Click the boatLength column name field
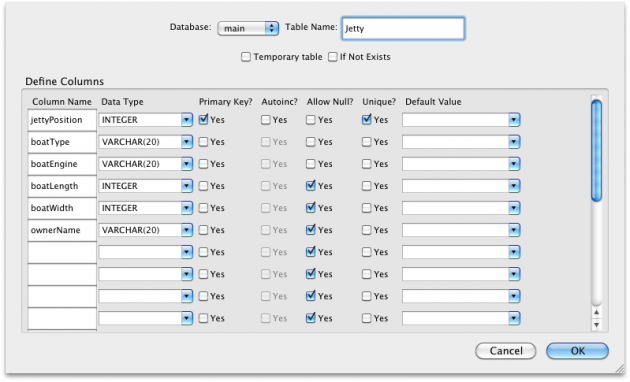Screen dimensions: 630x382 62,186
